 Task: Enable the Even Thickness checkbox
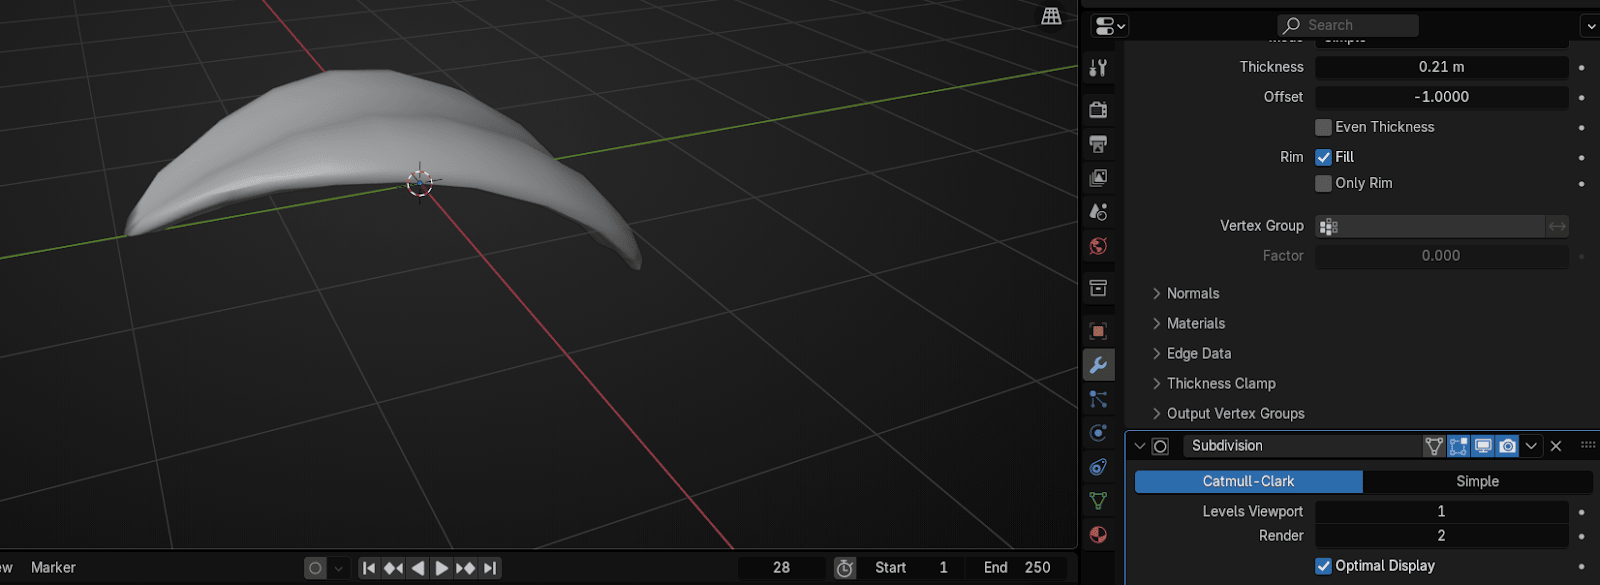tap(1324, 127)
